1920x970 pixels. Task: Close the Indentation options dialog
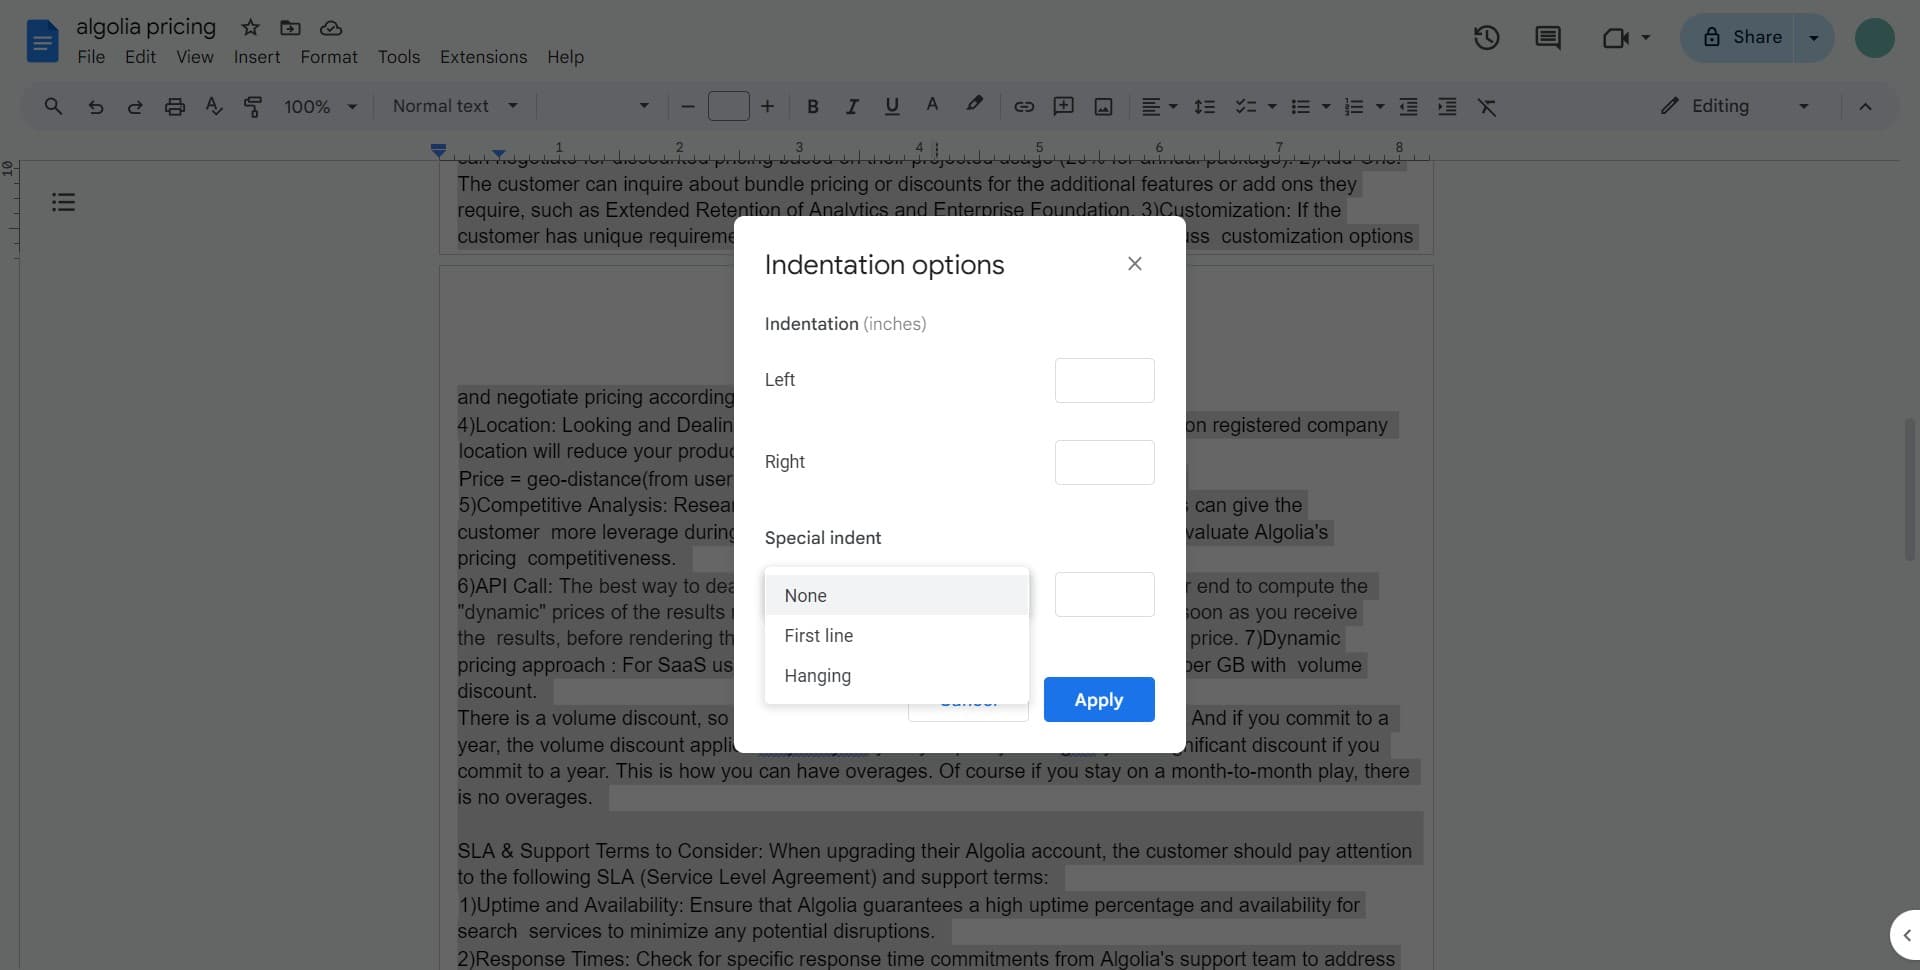(x=1134, y=264)
